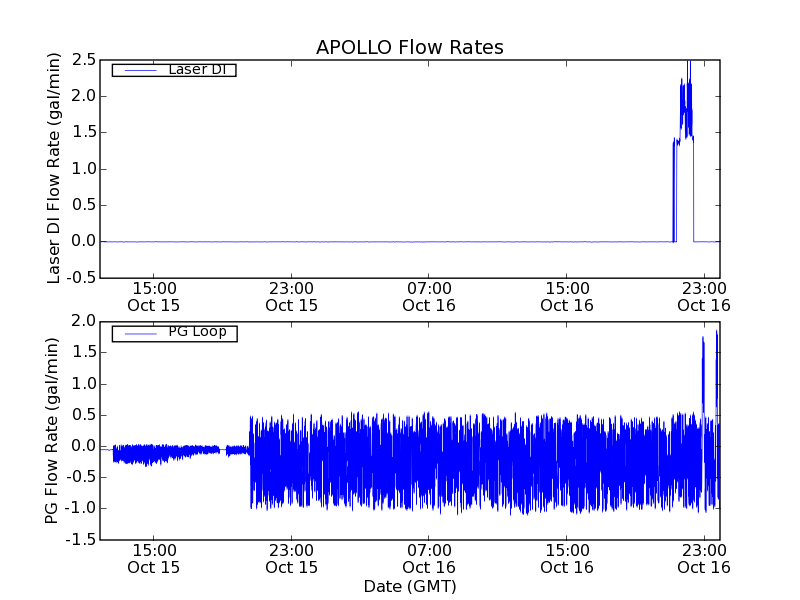Click "15:00 Oct 15" under the Laser DI plot
800x600 pixels.
pyautogui.click(x=154, y=297)
